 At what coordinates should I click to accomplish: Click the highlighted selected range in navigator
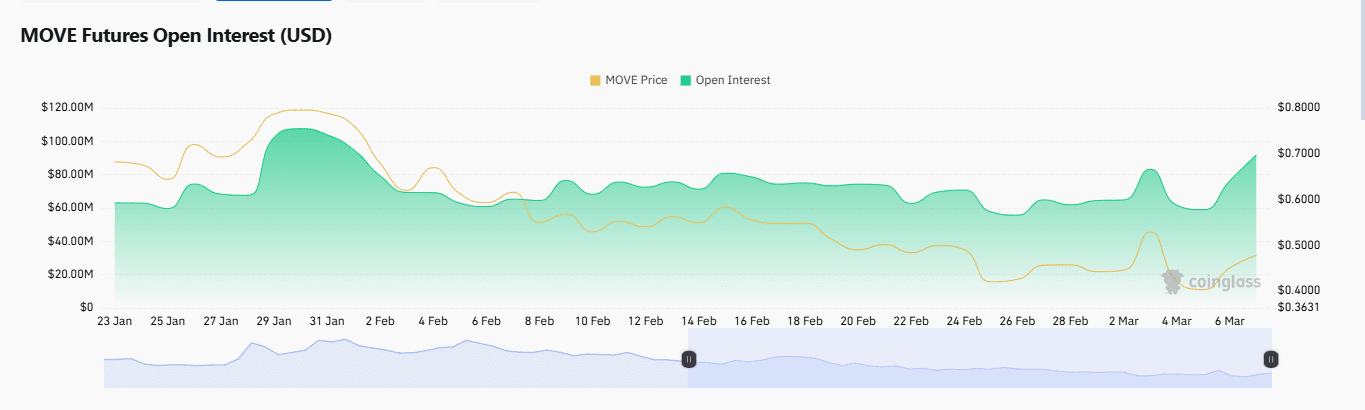coord(980,359)
